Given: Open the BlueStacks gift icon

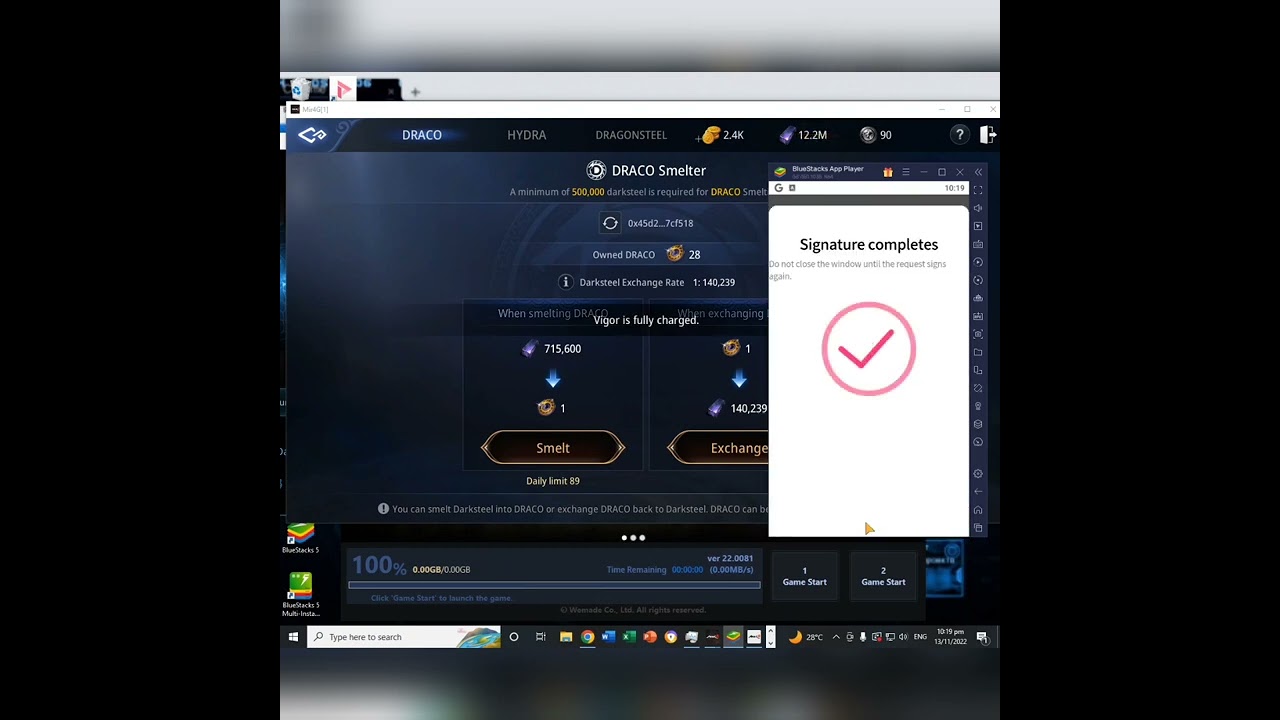Looking at the screenshot, I should pos(887,172).
